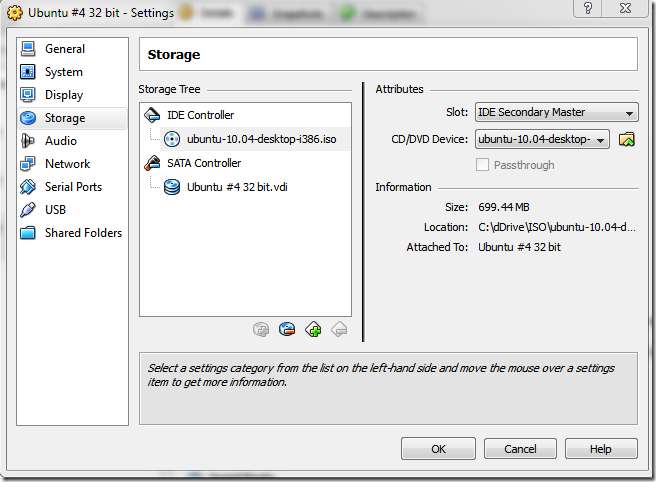Click the CD disc icon for the ISO
Screen dimensions: 656x482
[172, 139]
